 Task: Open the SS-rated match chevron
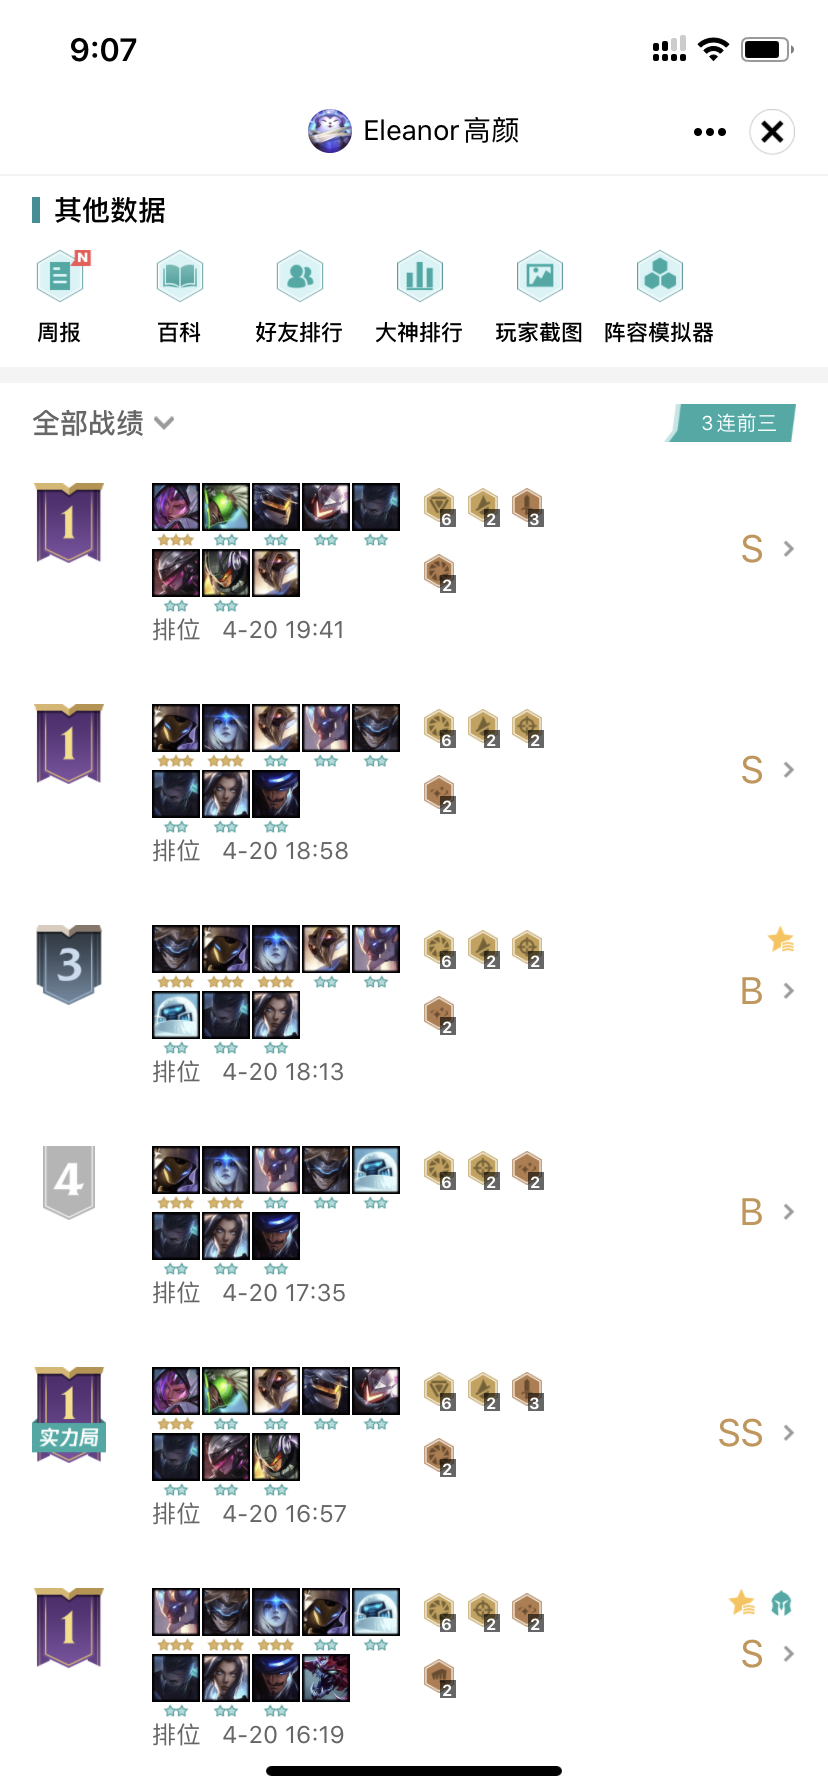click(x=789, y=1433)
